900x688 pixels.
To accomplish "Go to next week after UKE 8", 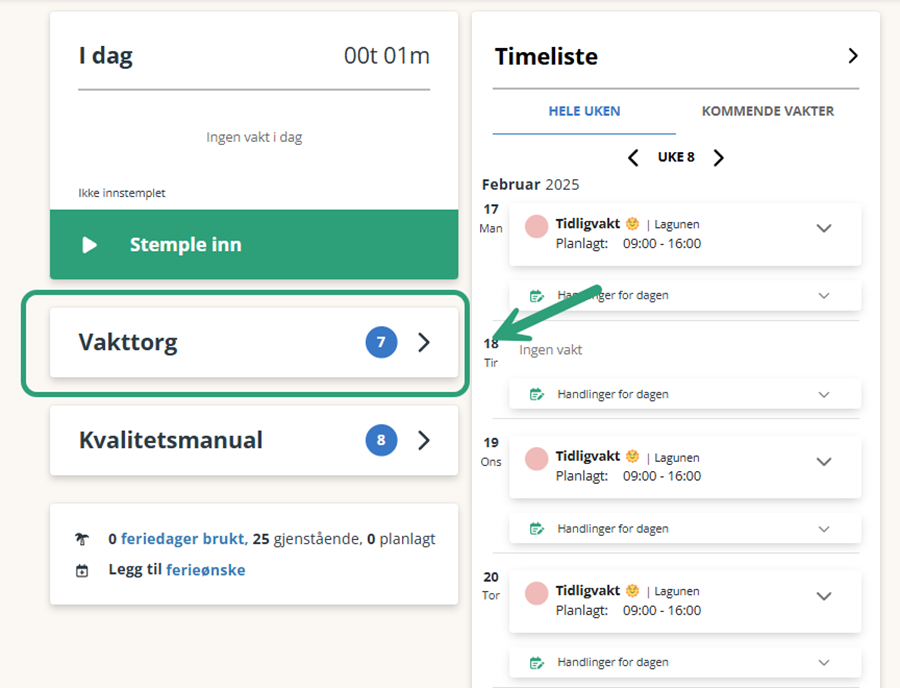I will (718, 158).
